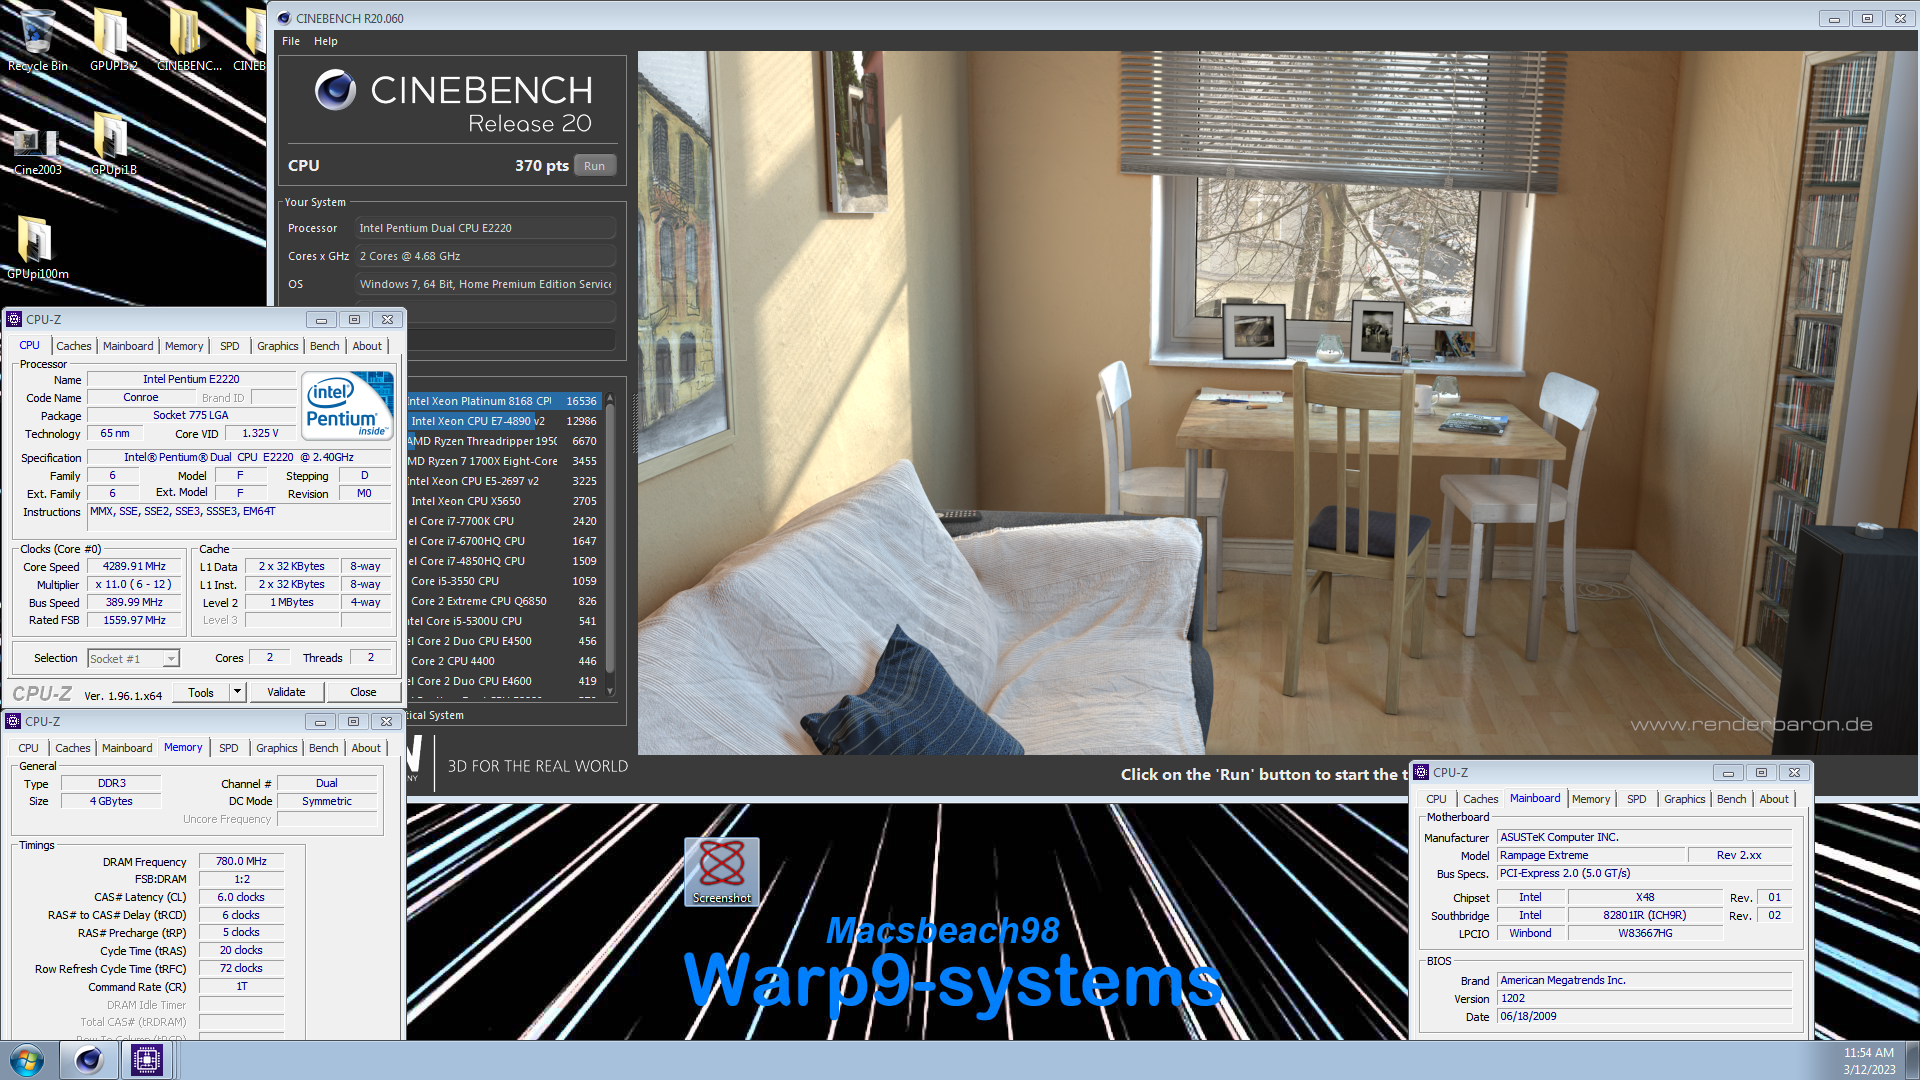Click the Cinebench title bar icon
Image resolution: width=1920 pixels, height=1080 pixels.
coord(284,18)
